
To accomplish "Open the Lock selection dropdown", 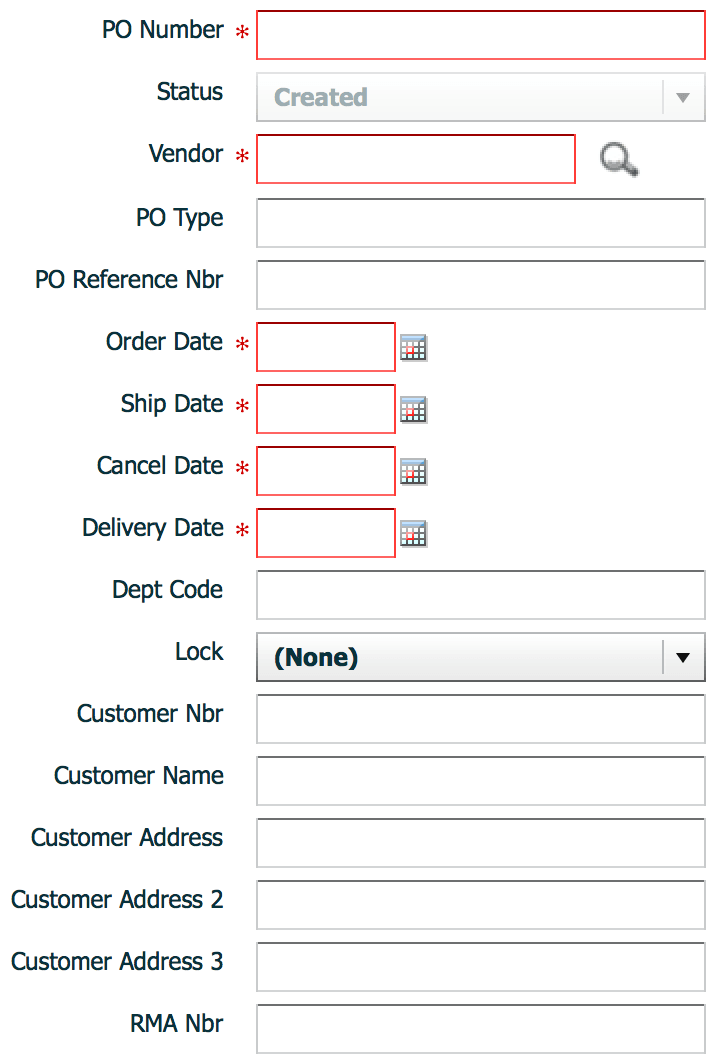I will coord(480,657).
